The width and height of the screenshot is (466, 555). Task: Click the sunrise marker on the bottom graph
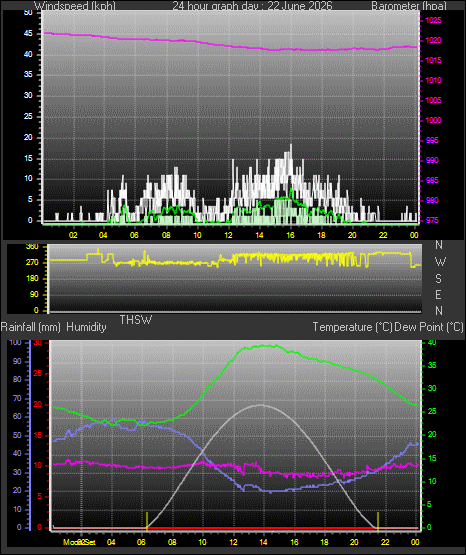click(147, 521)
